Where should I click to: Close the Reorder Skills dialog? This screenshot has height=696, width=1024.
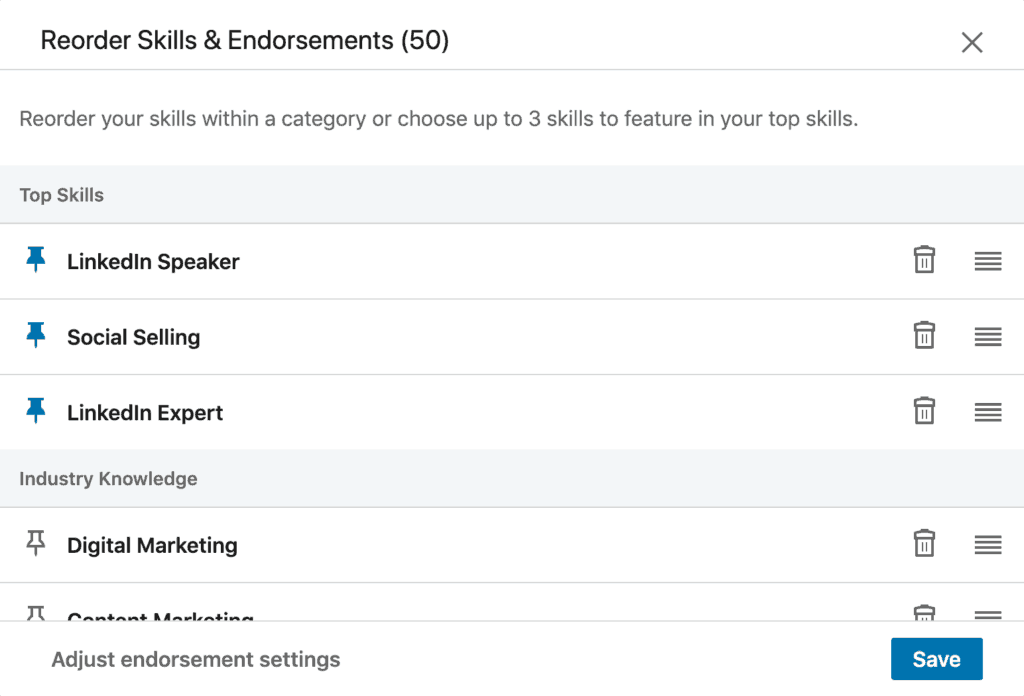pyautogui.click(x=971, y=42)
